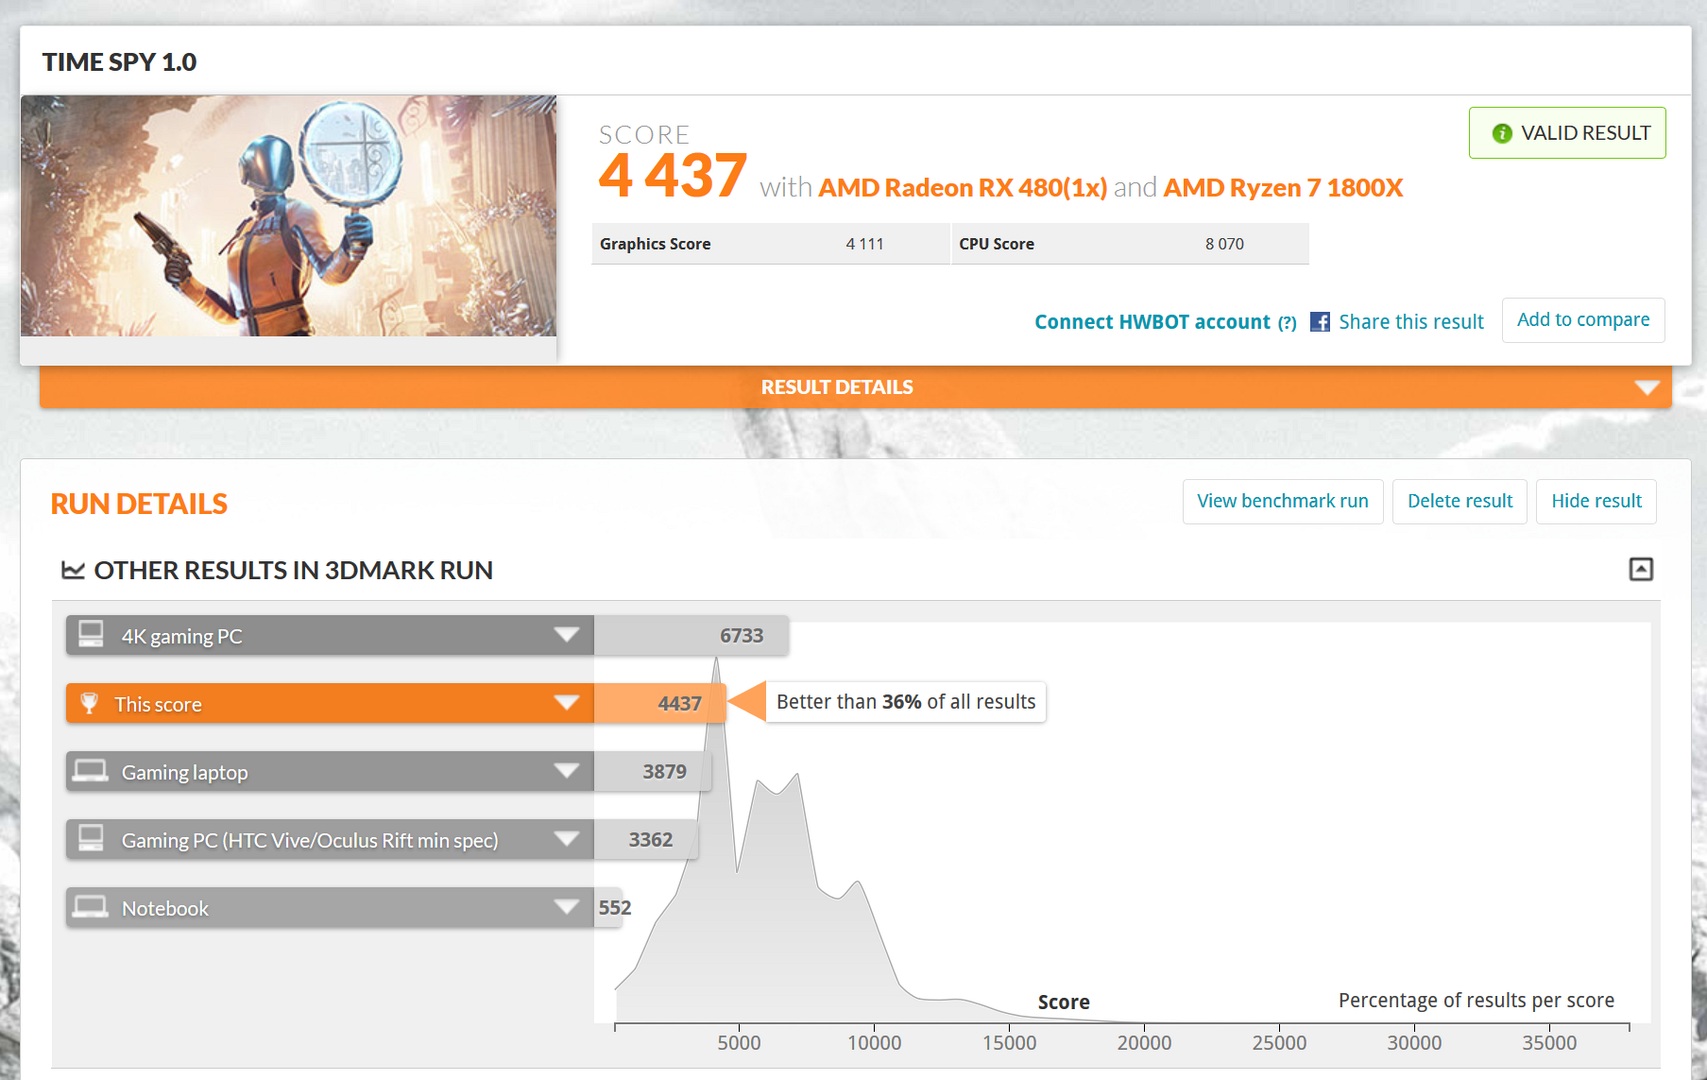Click the Valid Result button
This screenshot has height=1080, width=1707.
click(x=1567, y=133)
